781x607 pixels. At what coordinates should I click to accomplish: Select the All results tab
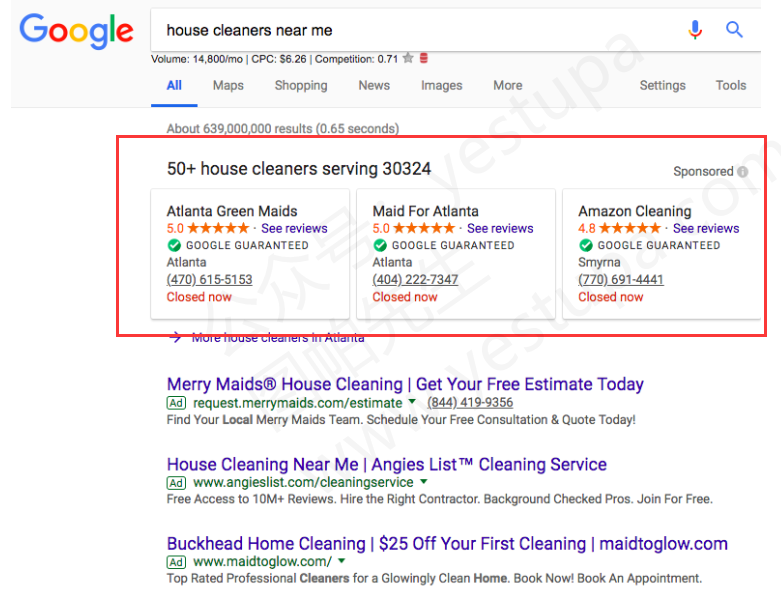point(174,86)
